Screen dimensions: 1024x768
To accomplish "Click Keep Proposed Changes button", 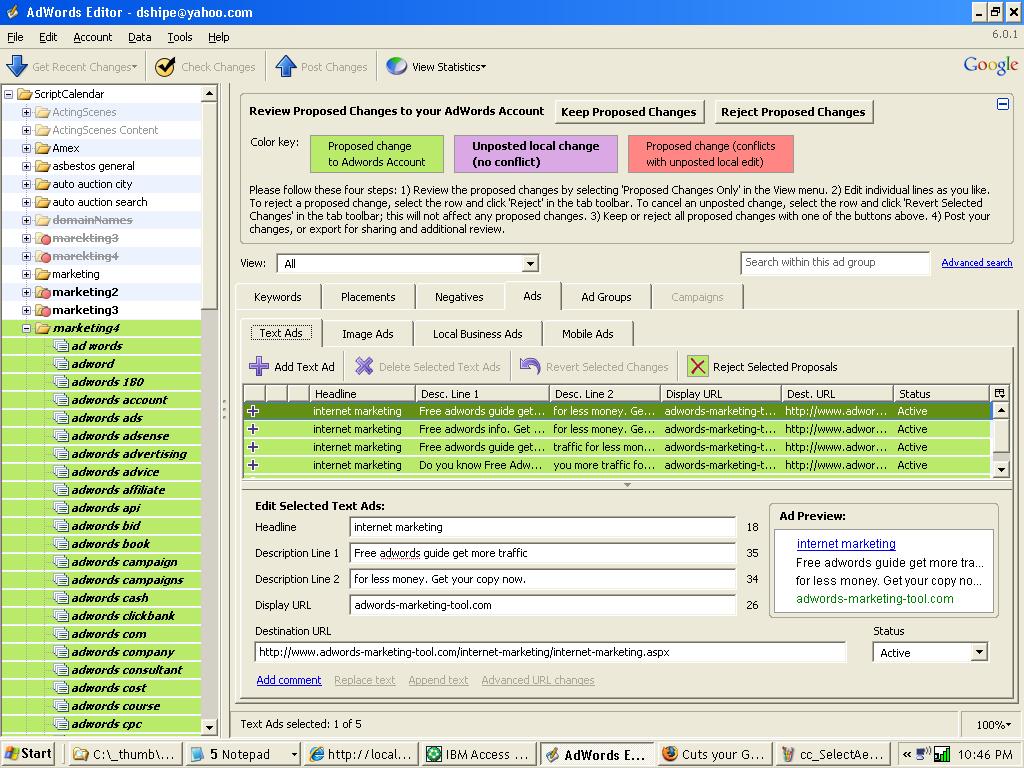I will point(629,112).
